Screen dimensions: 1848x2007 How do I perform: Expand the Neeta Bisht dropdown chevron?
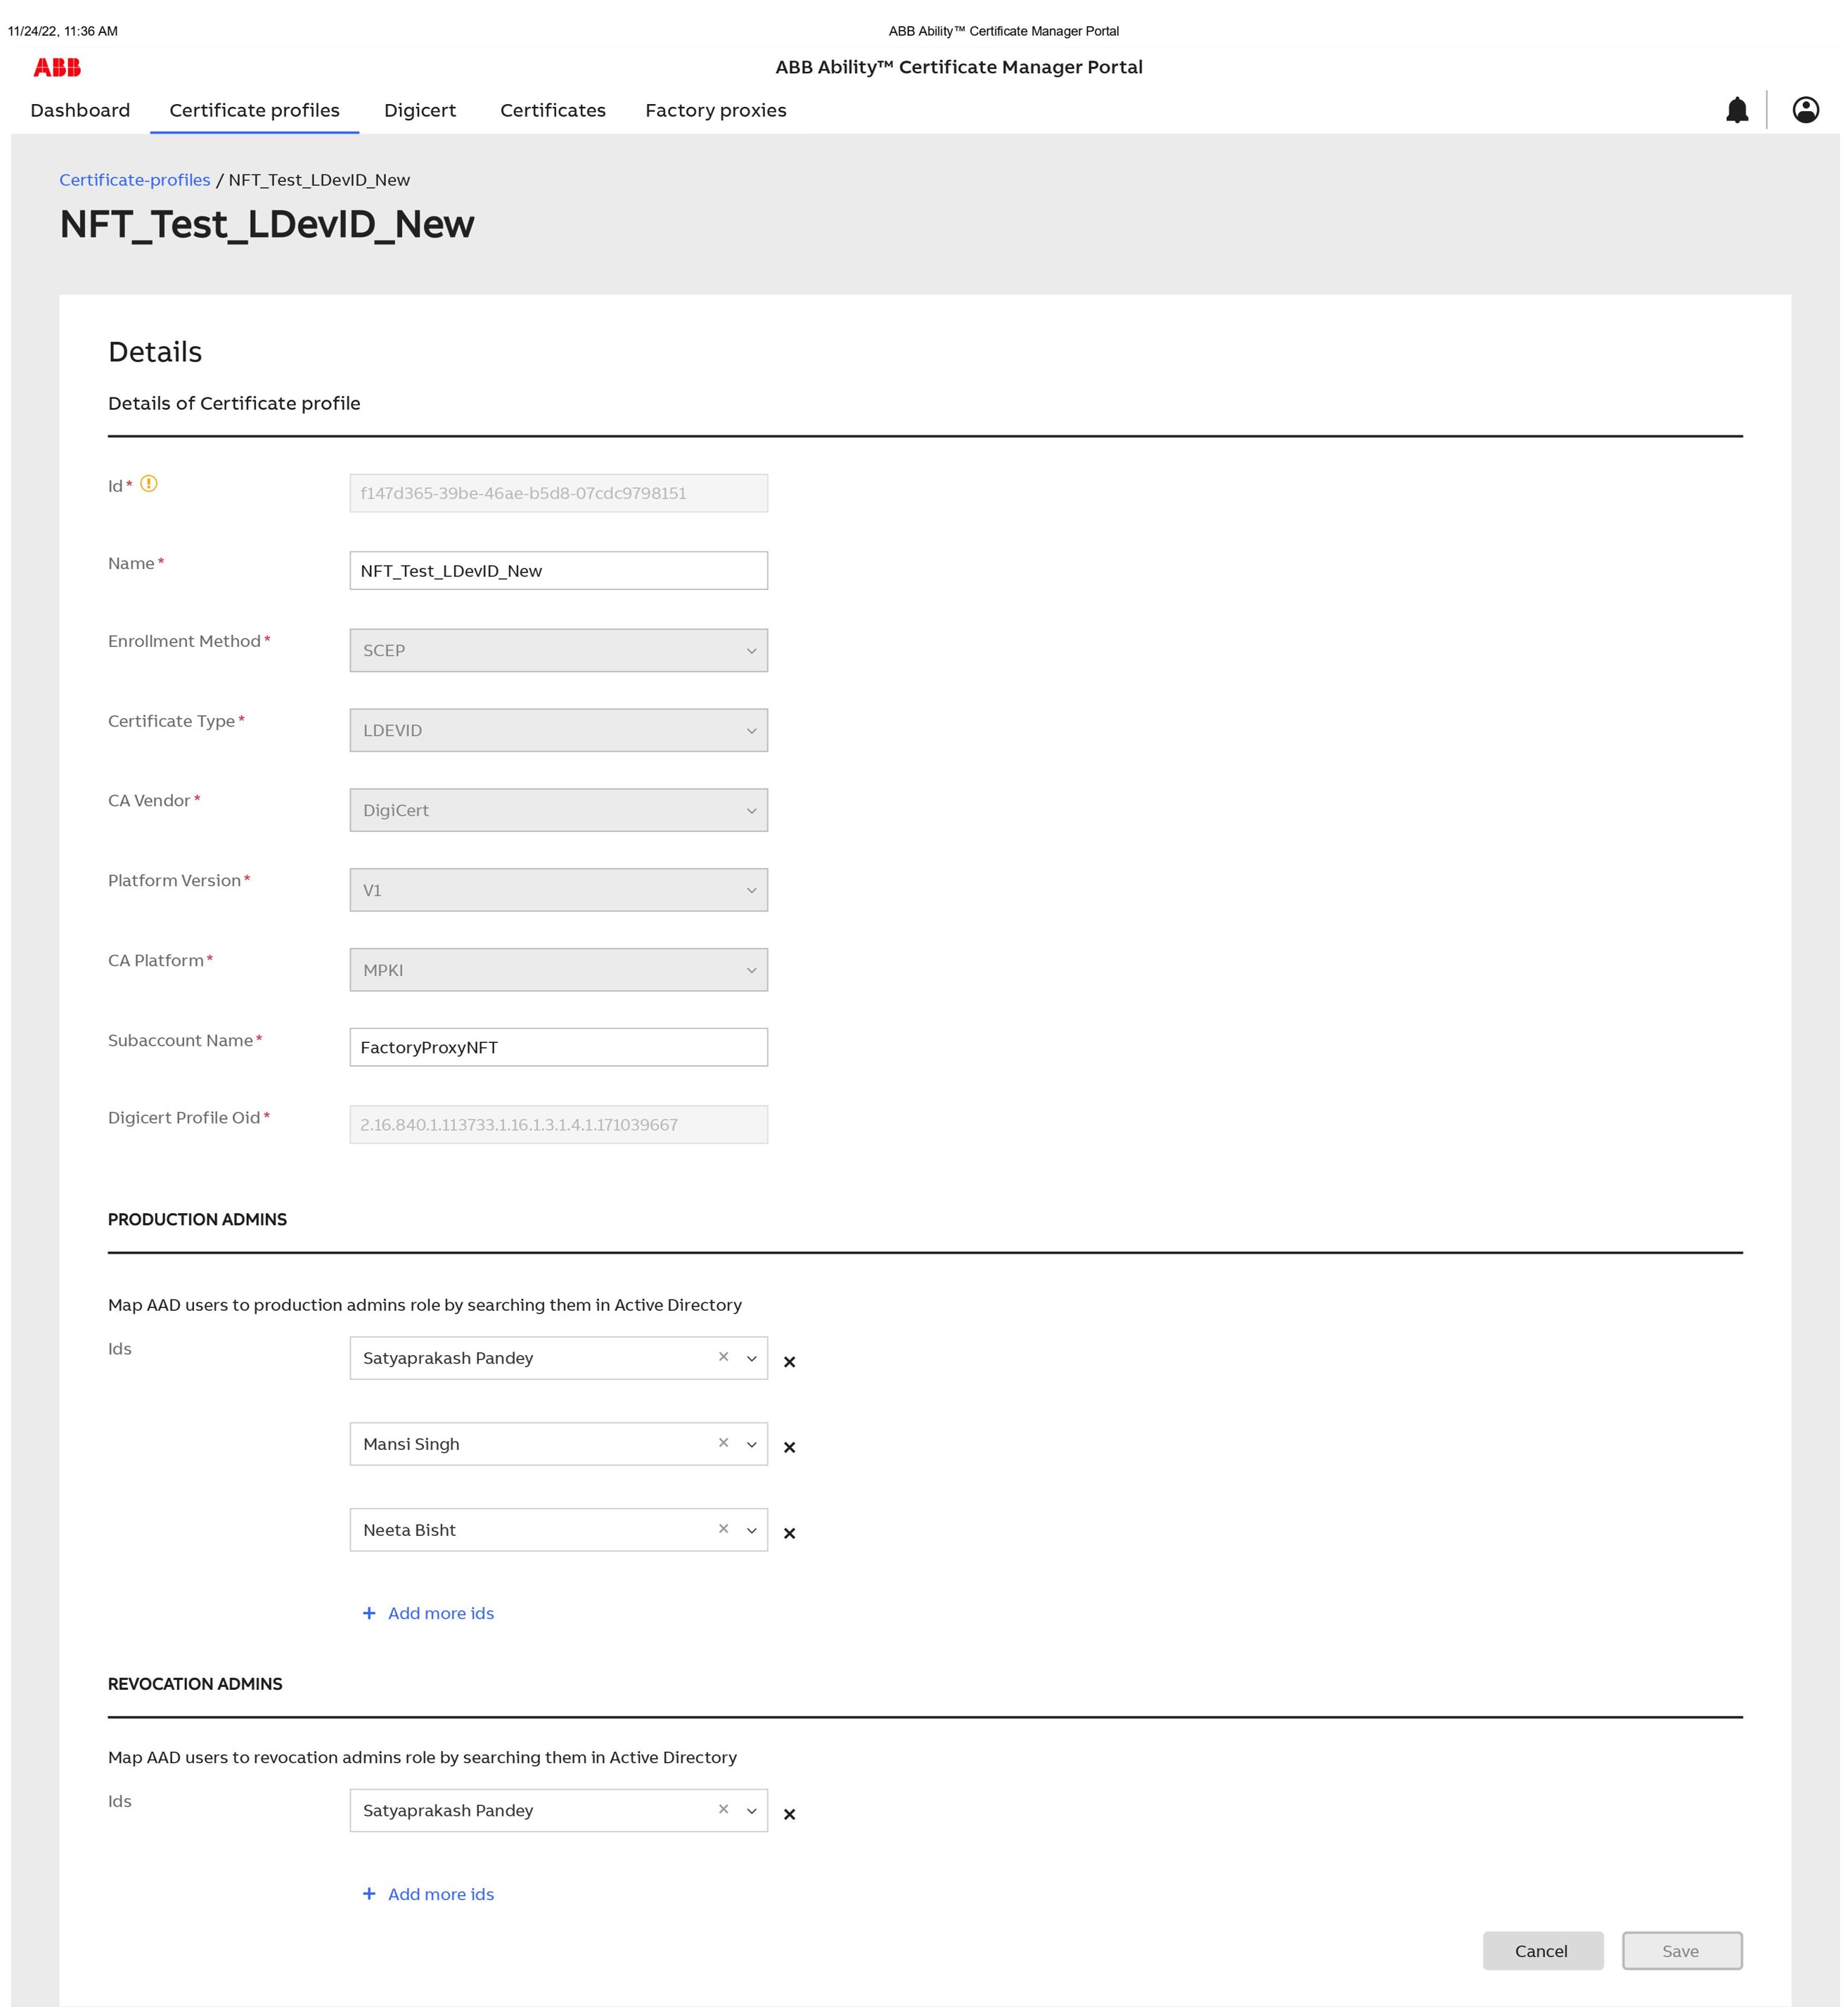(x=752, y=1531)
